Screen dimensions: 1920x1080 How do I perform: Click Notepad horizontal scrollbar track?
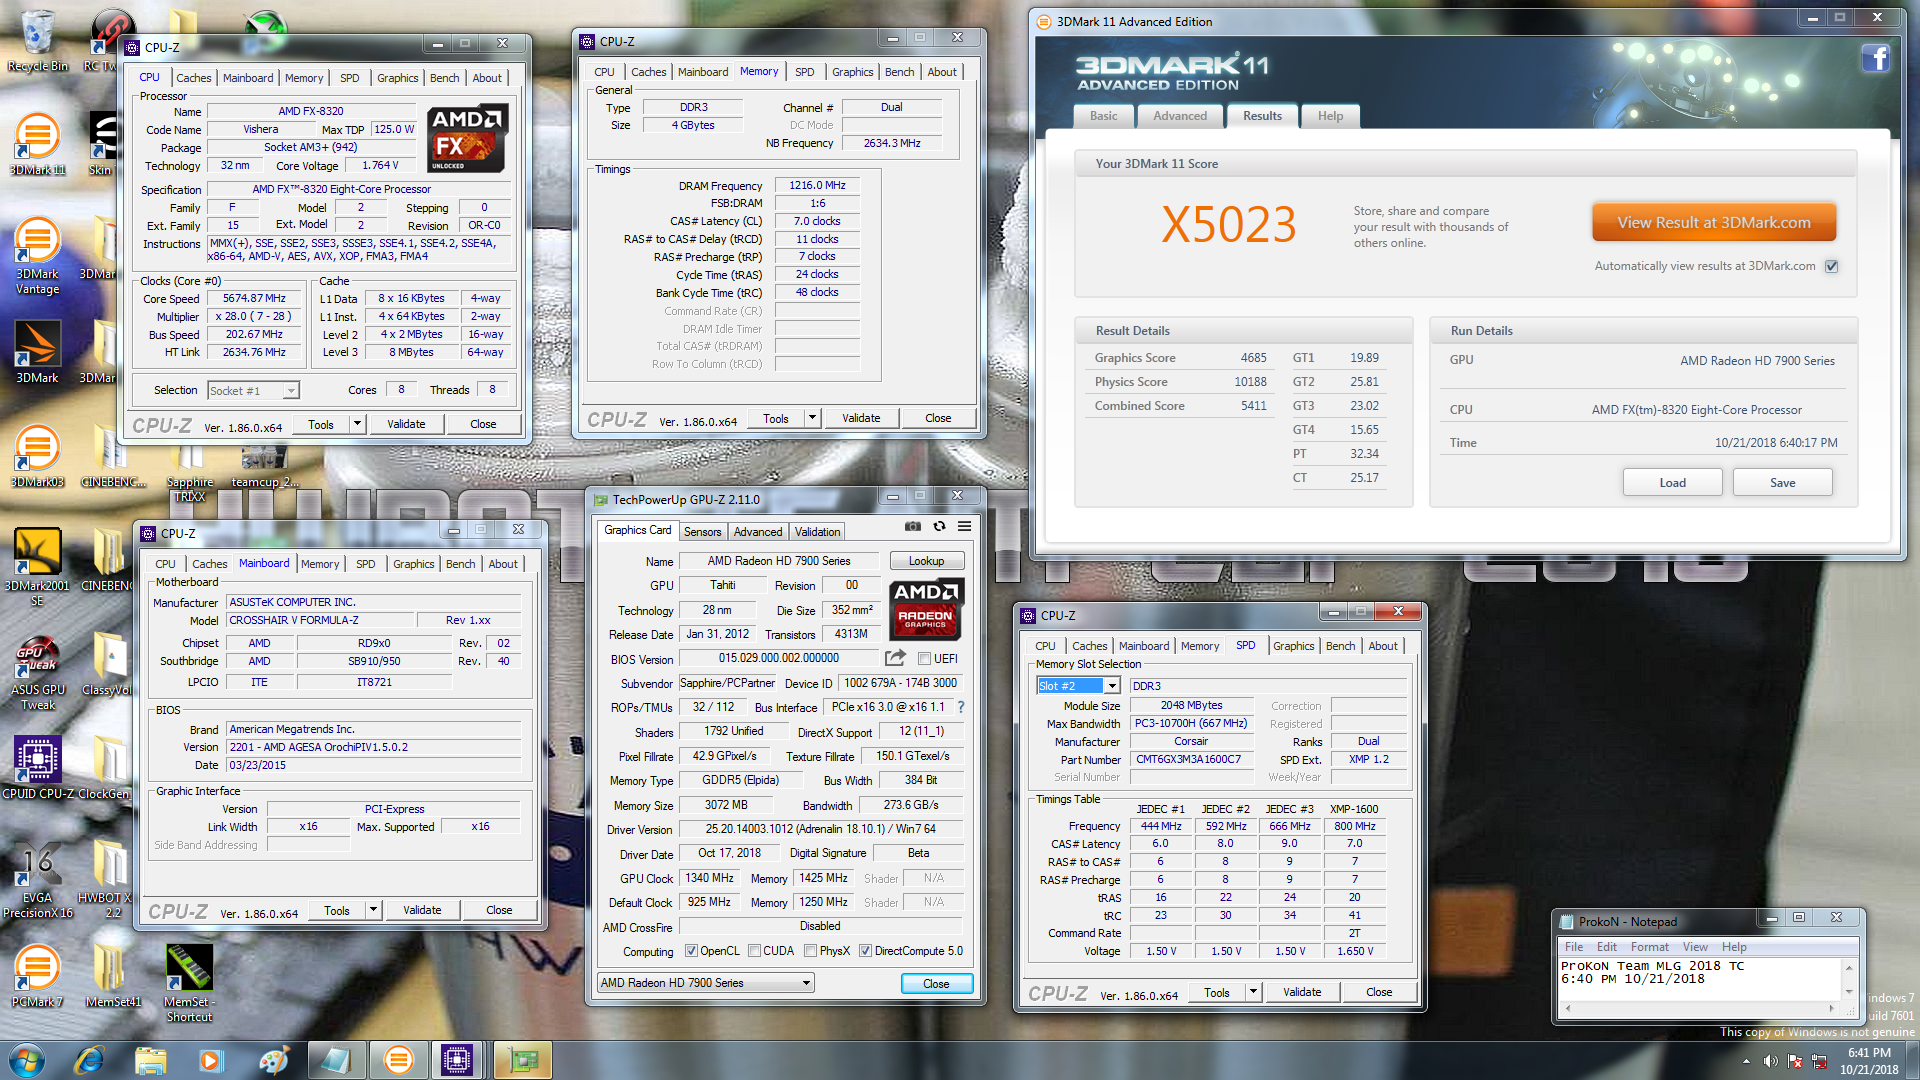point(1700,1008)
